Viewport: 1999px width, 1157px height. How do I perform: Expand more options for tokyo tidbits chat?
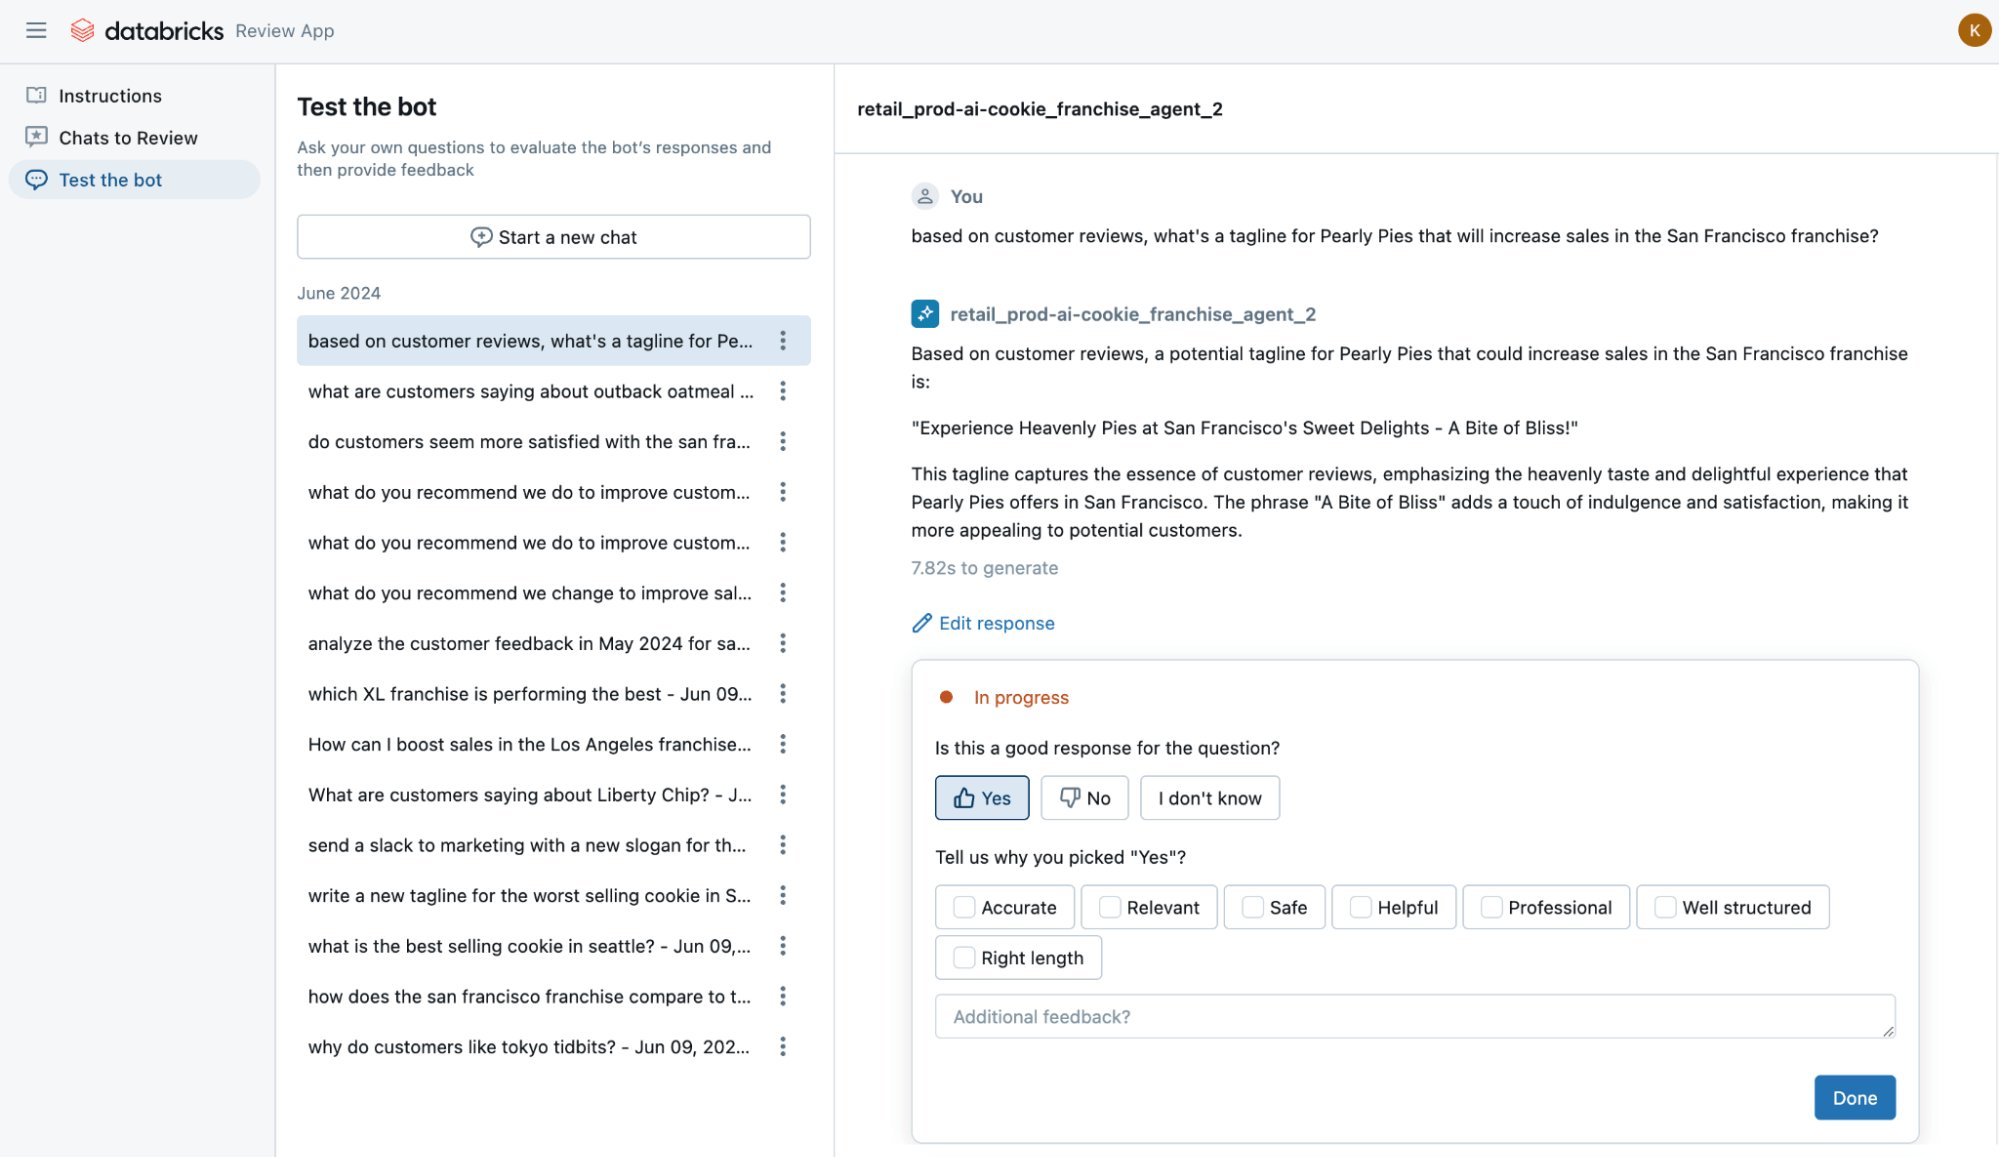[783, 1046]
